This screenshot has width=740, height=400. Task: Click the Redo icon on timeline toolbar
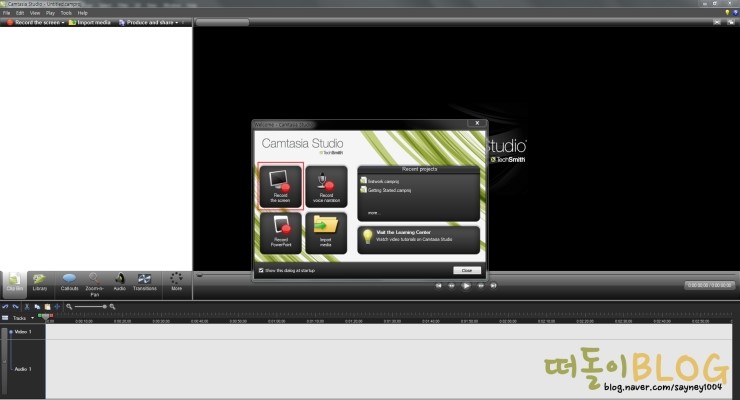coord(16,307)
